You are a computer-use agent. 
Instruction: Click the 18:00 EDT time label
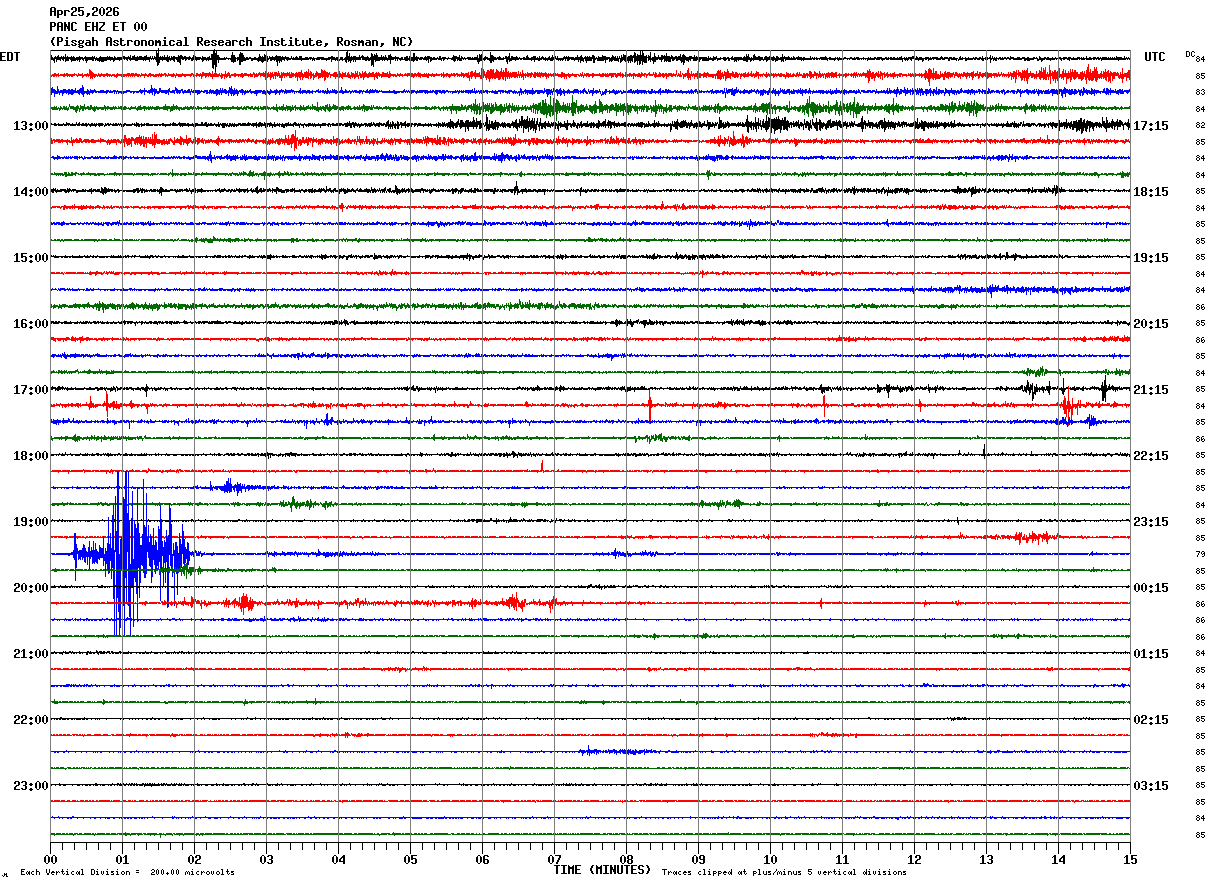[31, 456]
